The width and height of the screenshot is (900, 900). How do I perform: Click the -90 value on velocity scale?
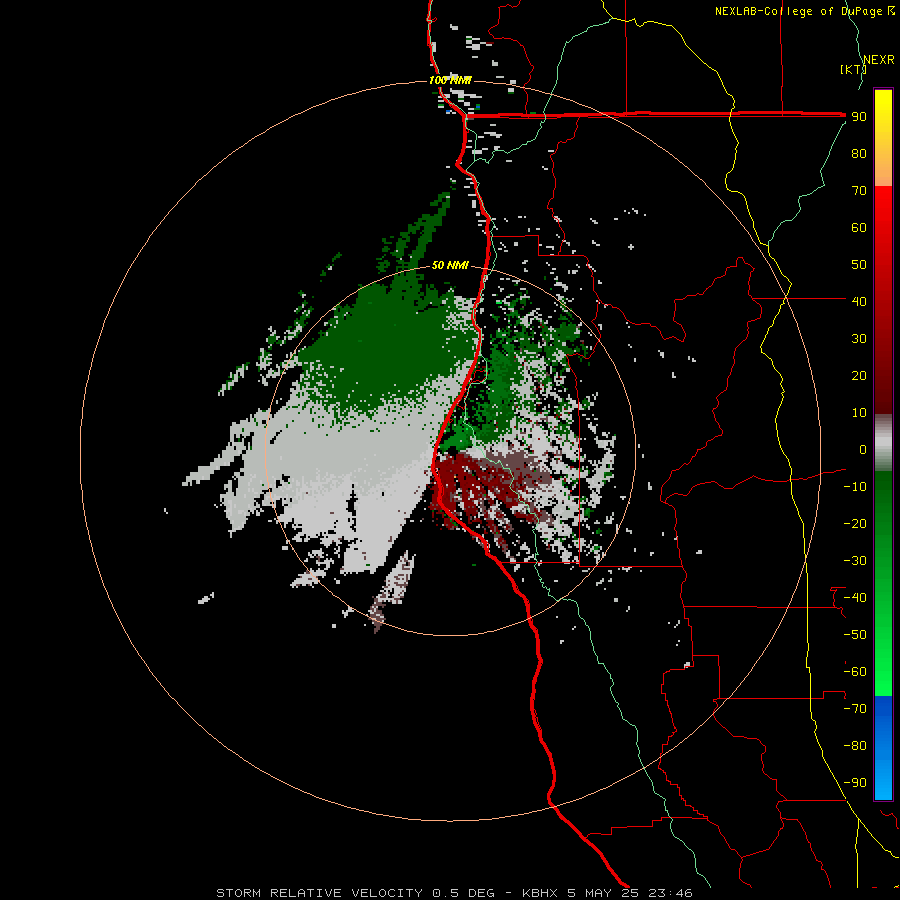point(855,782)
